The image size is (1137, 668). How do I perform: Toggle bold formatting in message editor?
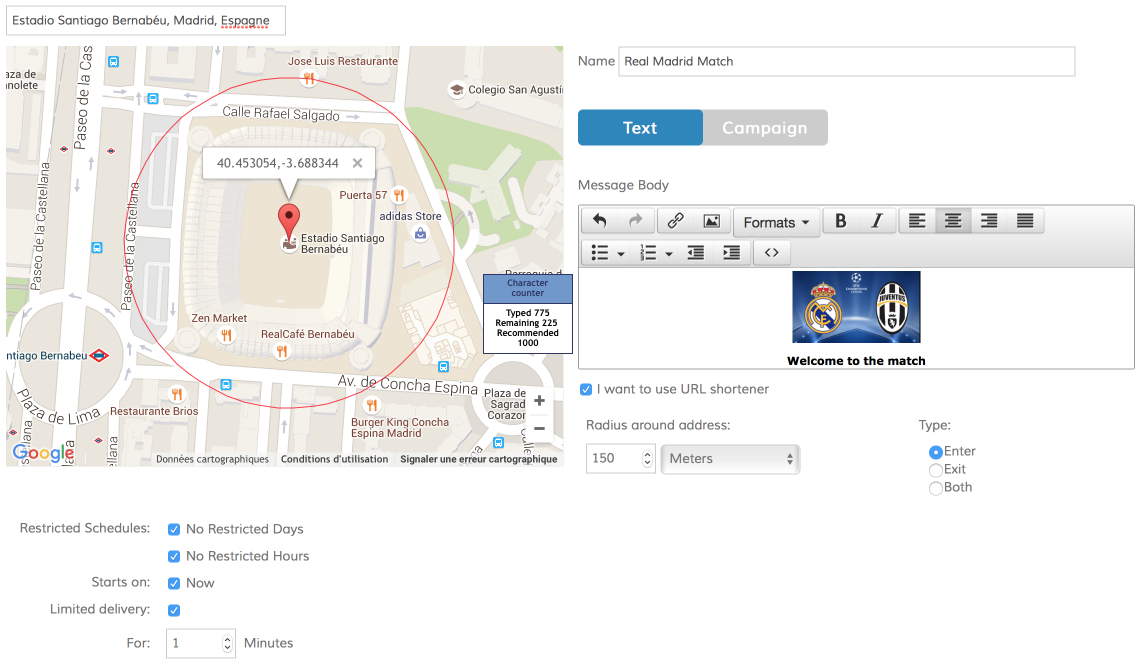pyautogui.click(x=840, y=221)
